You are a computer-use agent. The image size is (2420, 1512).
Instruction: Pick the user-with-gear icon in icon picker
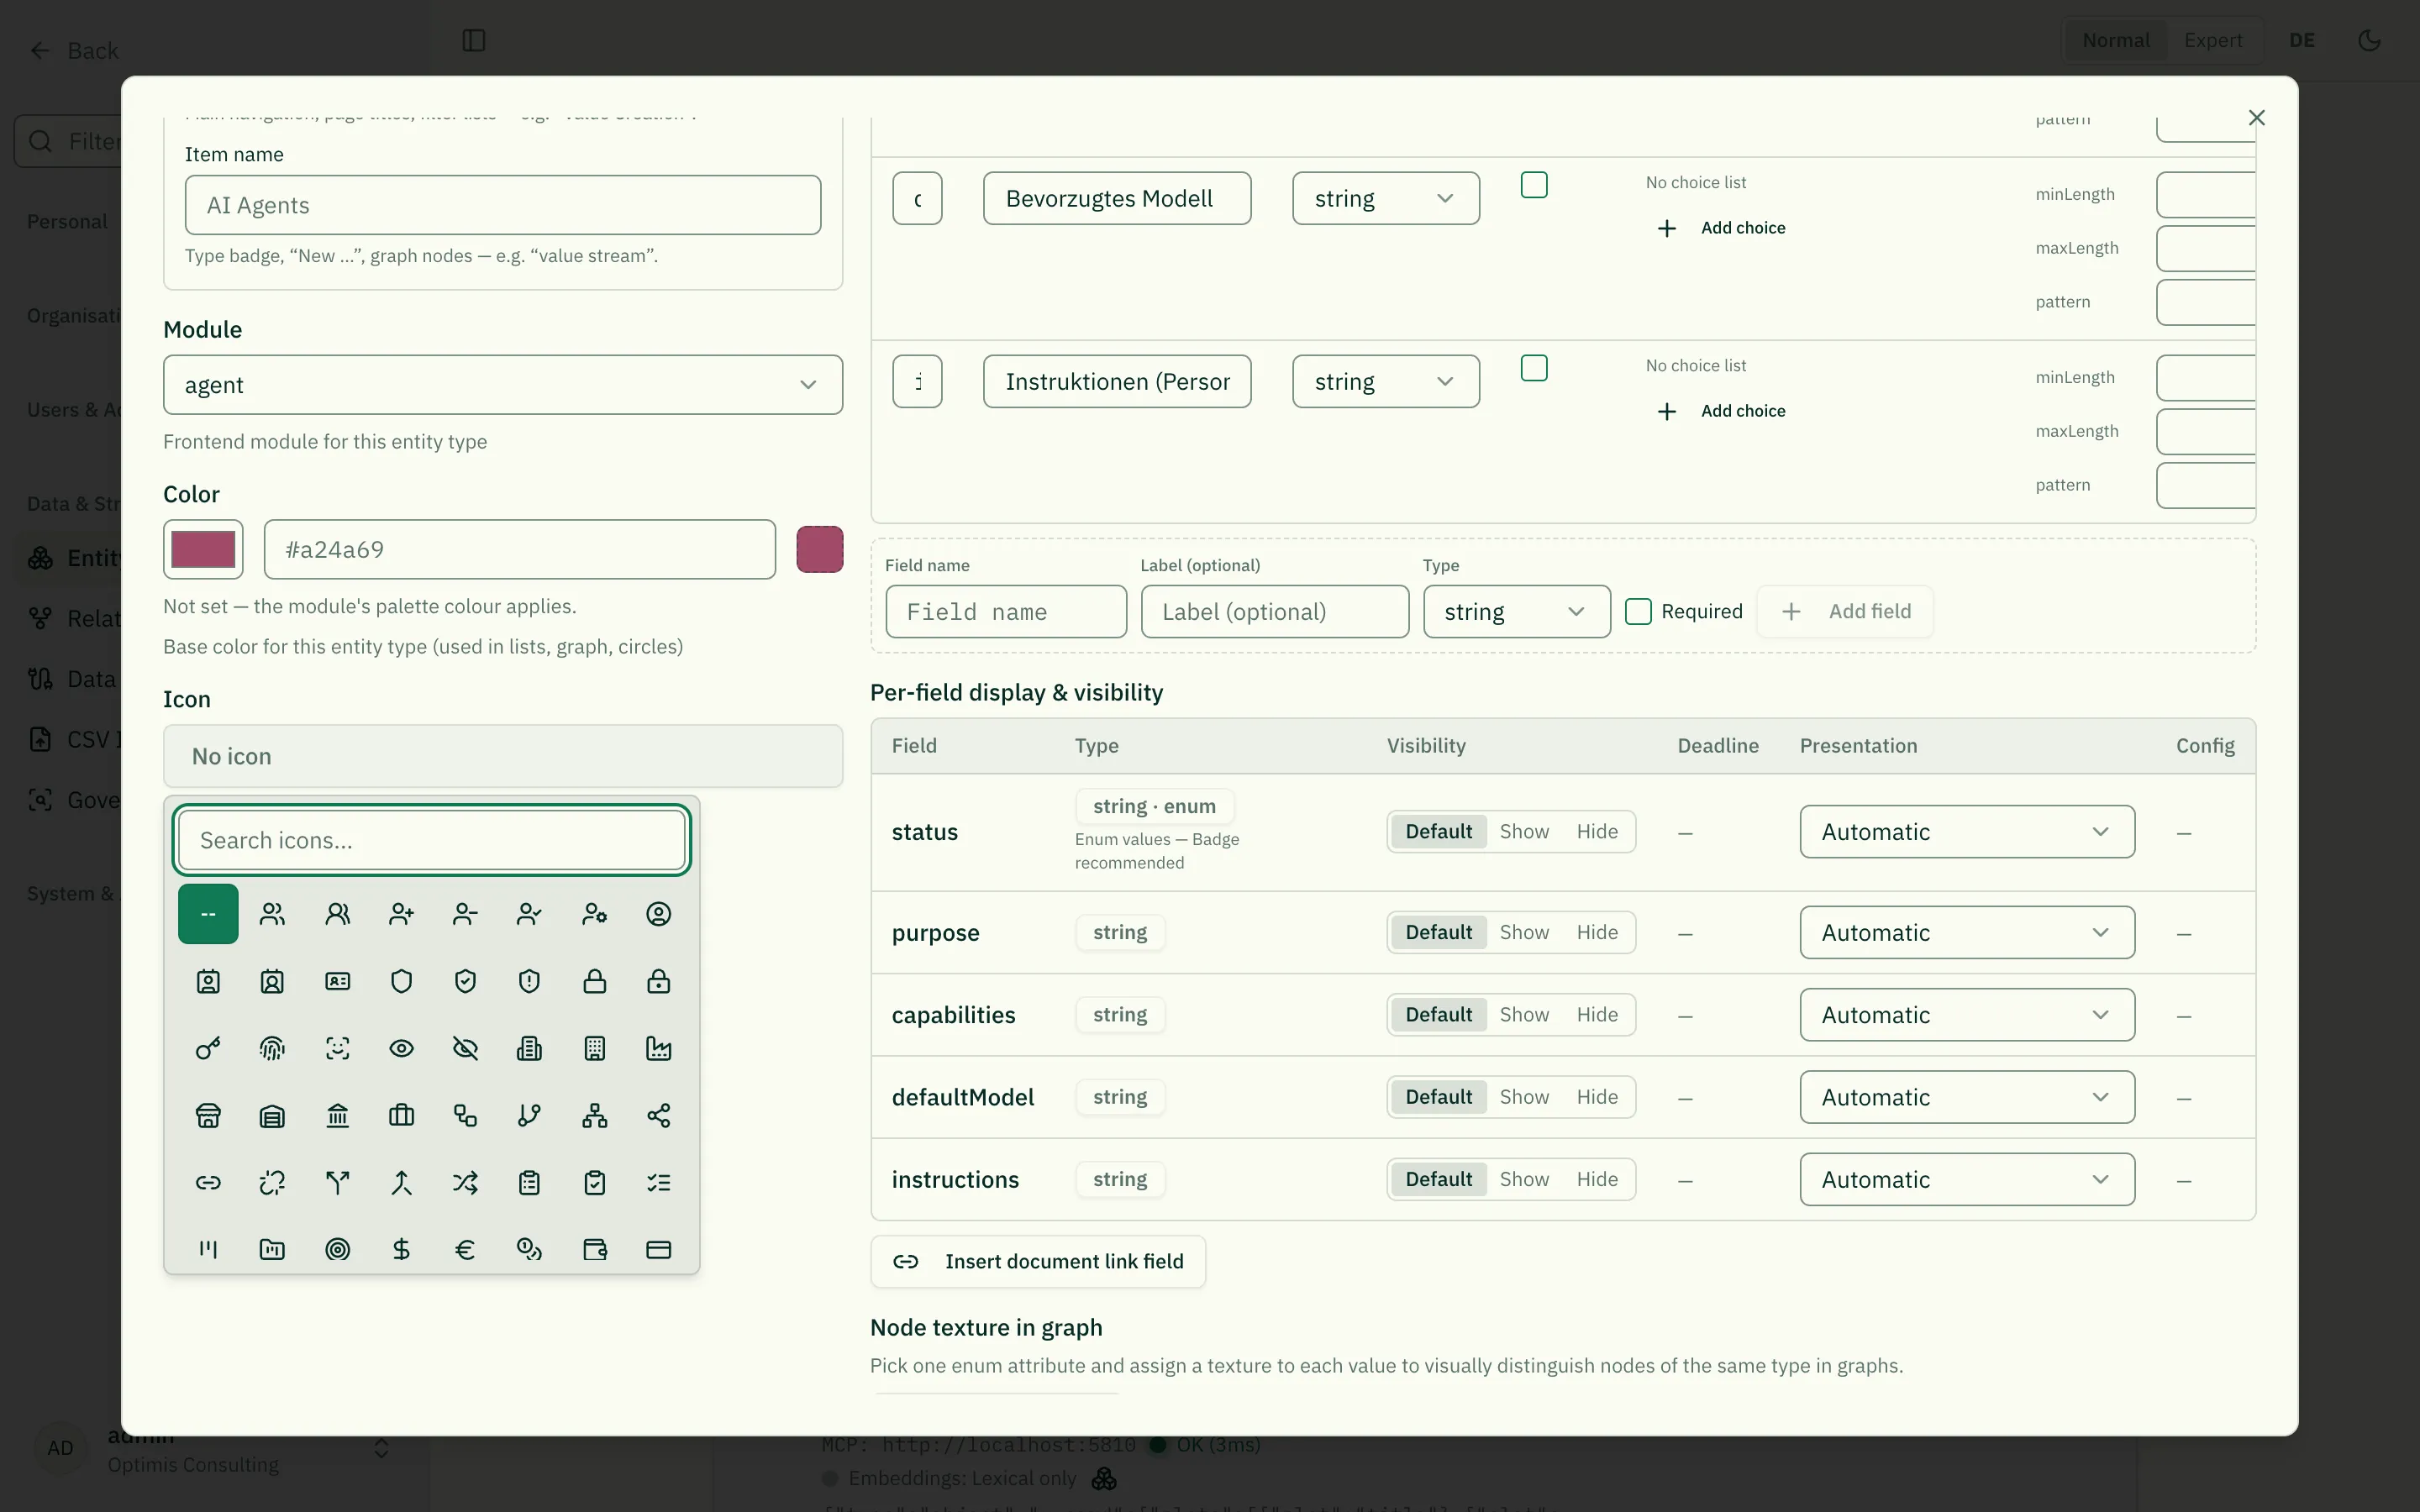coord(594,913)
